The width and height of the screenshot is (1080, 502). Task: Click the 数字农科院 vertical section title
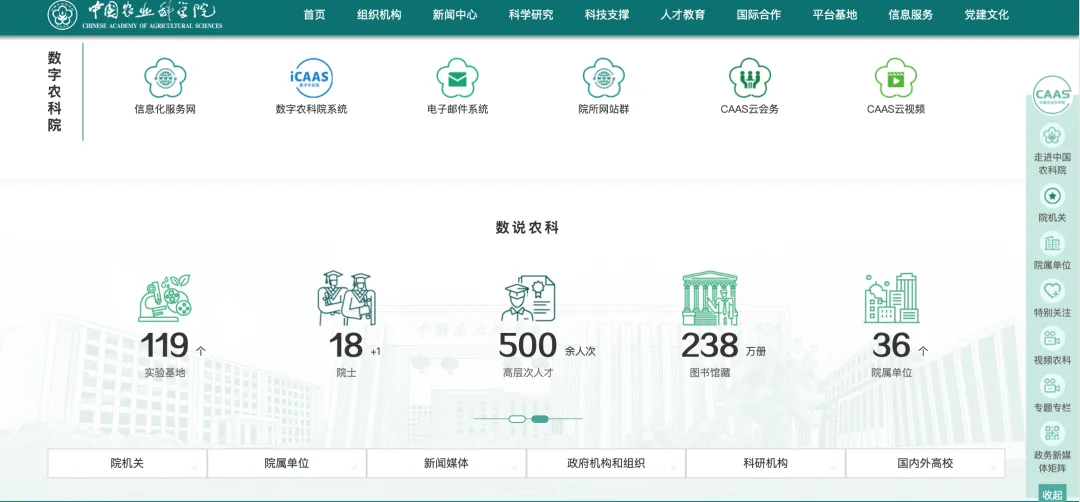(54, 91)
